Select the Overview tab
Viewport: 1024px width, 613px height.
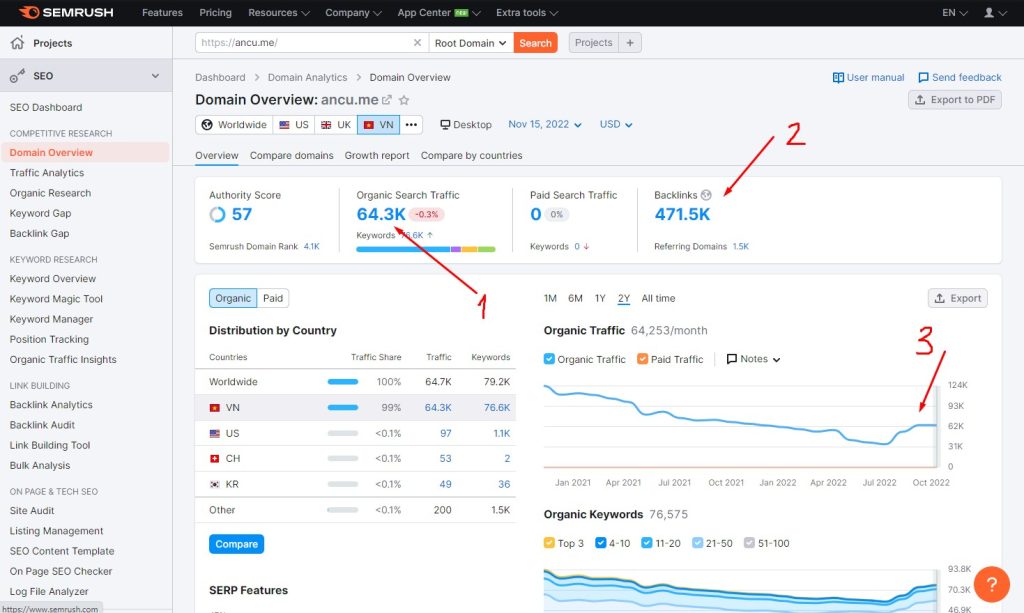pos(217,155)
